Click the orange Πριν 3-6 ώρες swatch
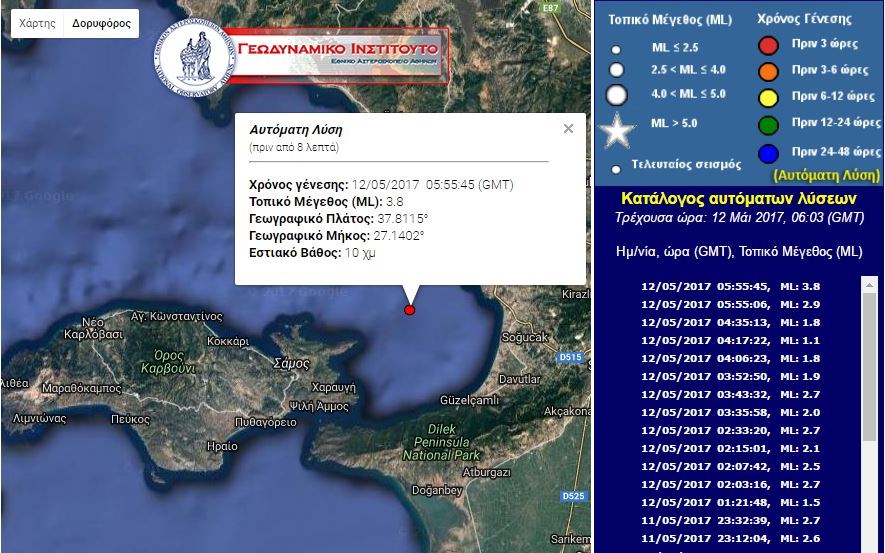The width and height of the screenshot is (885, 553). click(x=768, y=71)
